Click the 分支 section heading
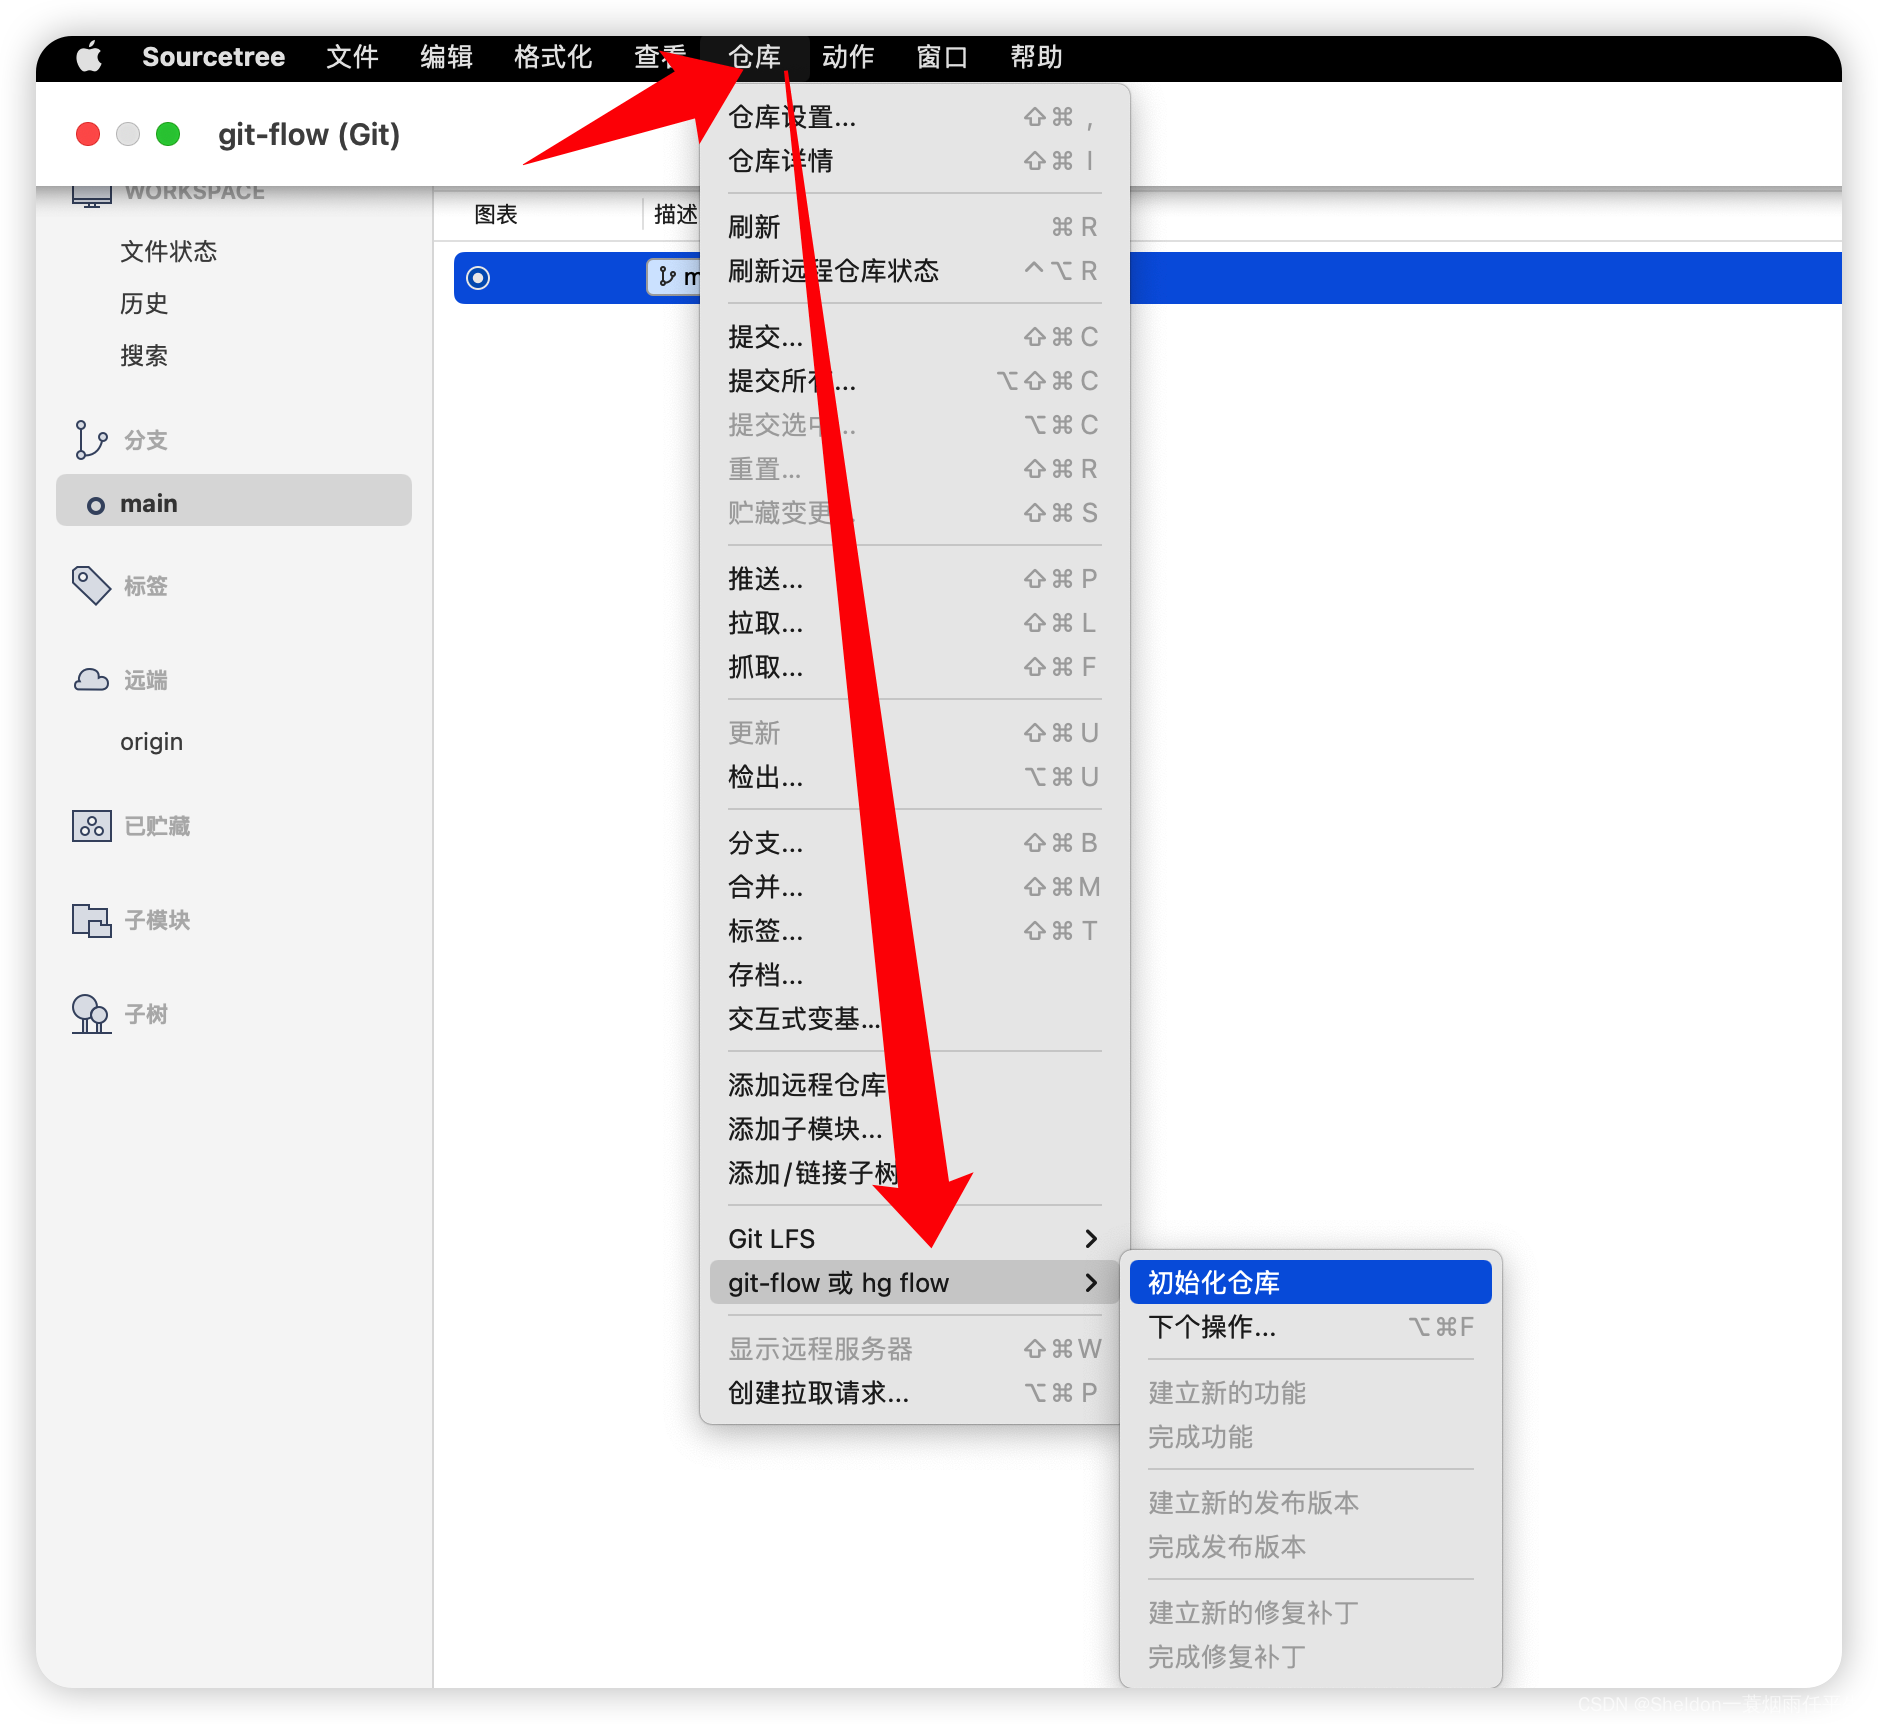This screenshot has height=1724, width=1878. pos(145,440)
